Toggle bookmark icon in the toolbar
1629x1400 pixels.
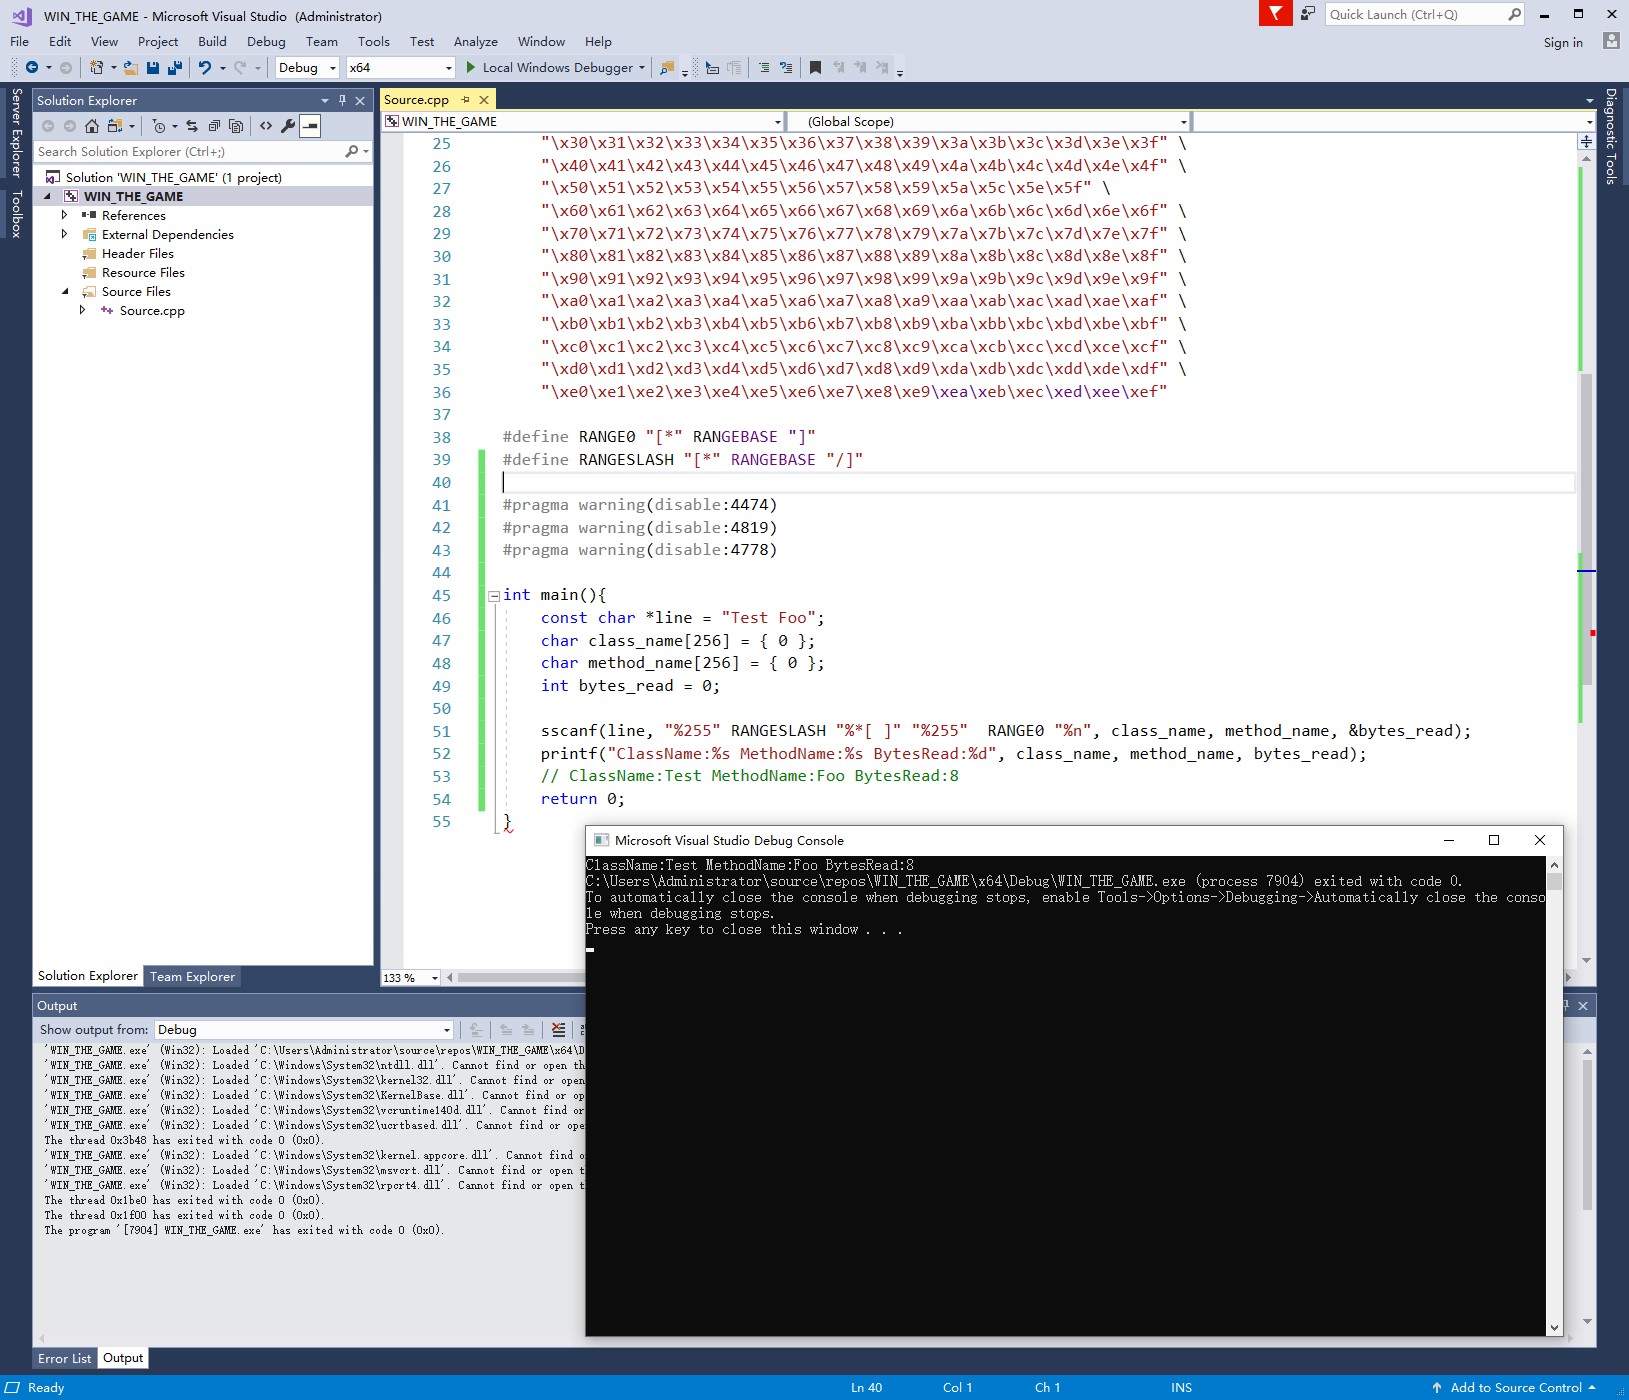pos(815,68)
